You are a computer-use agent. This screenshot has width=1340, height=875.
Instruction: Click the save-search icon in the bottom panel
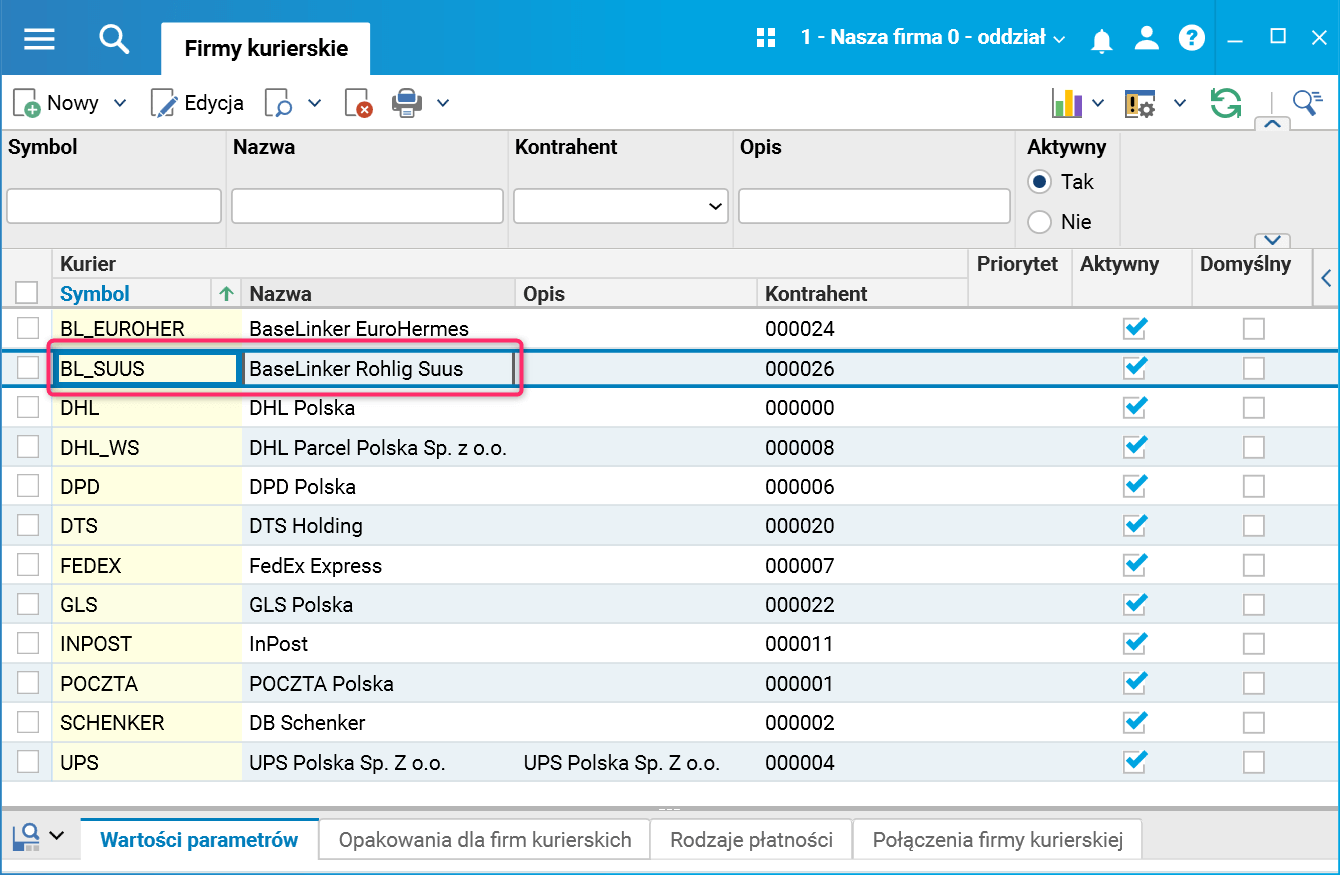26,838
